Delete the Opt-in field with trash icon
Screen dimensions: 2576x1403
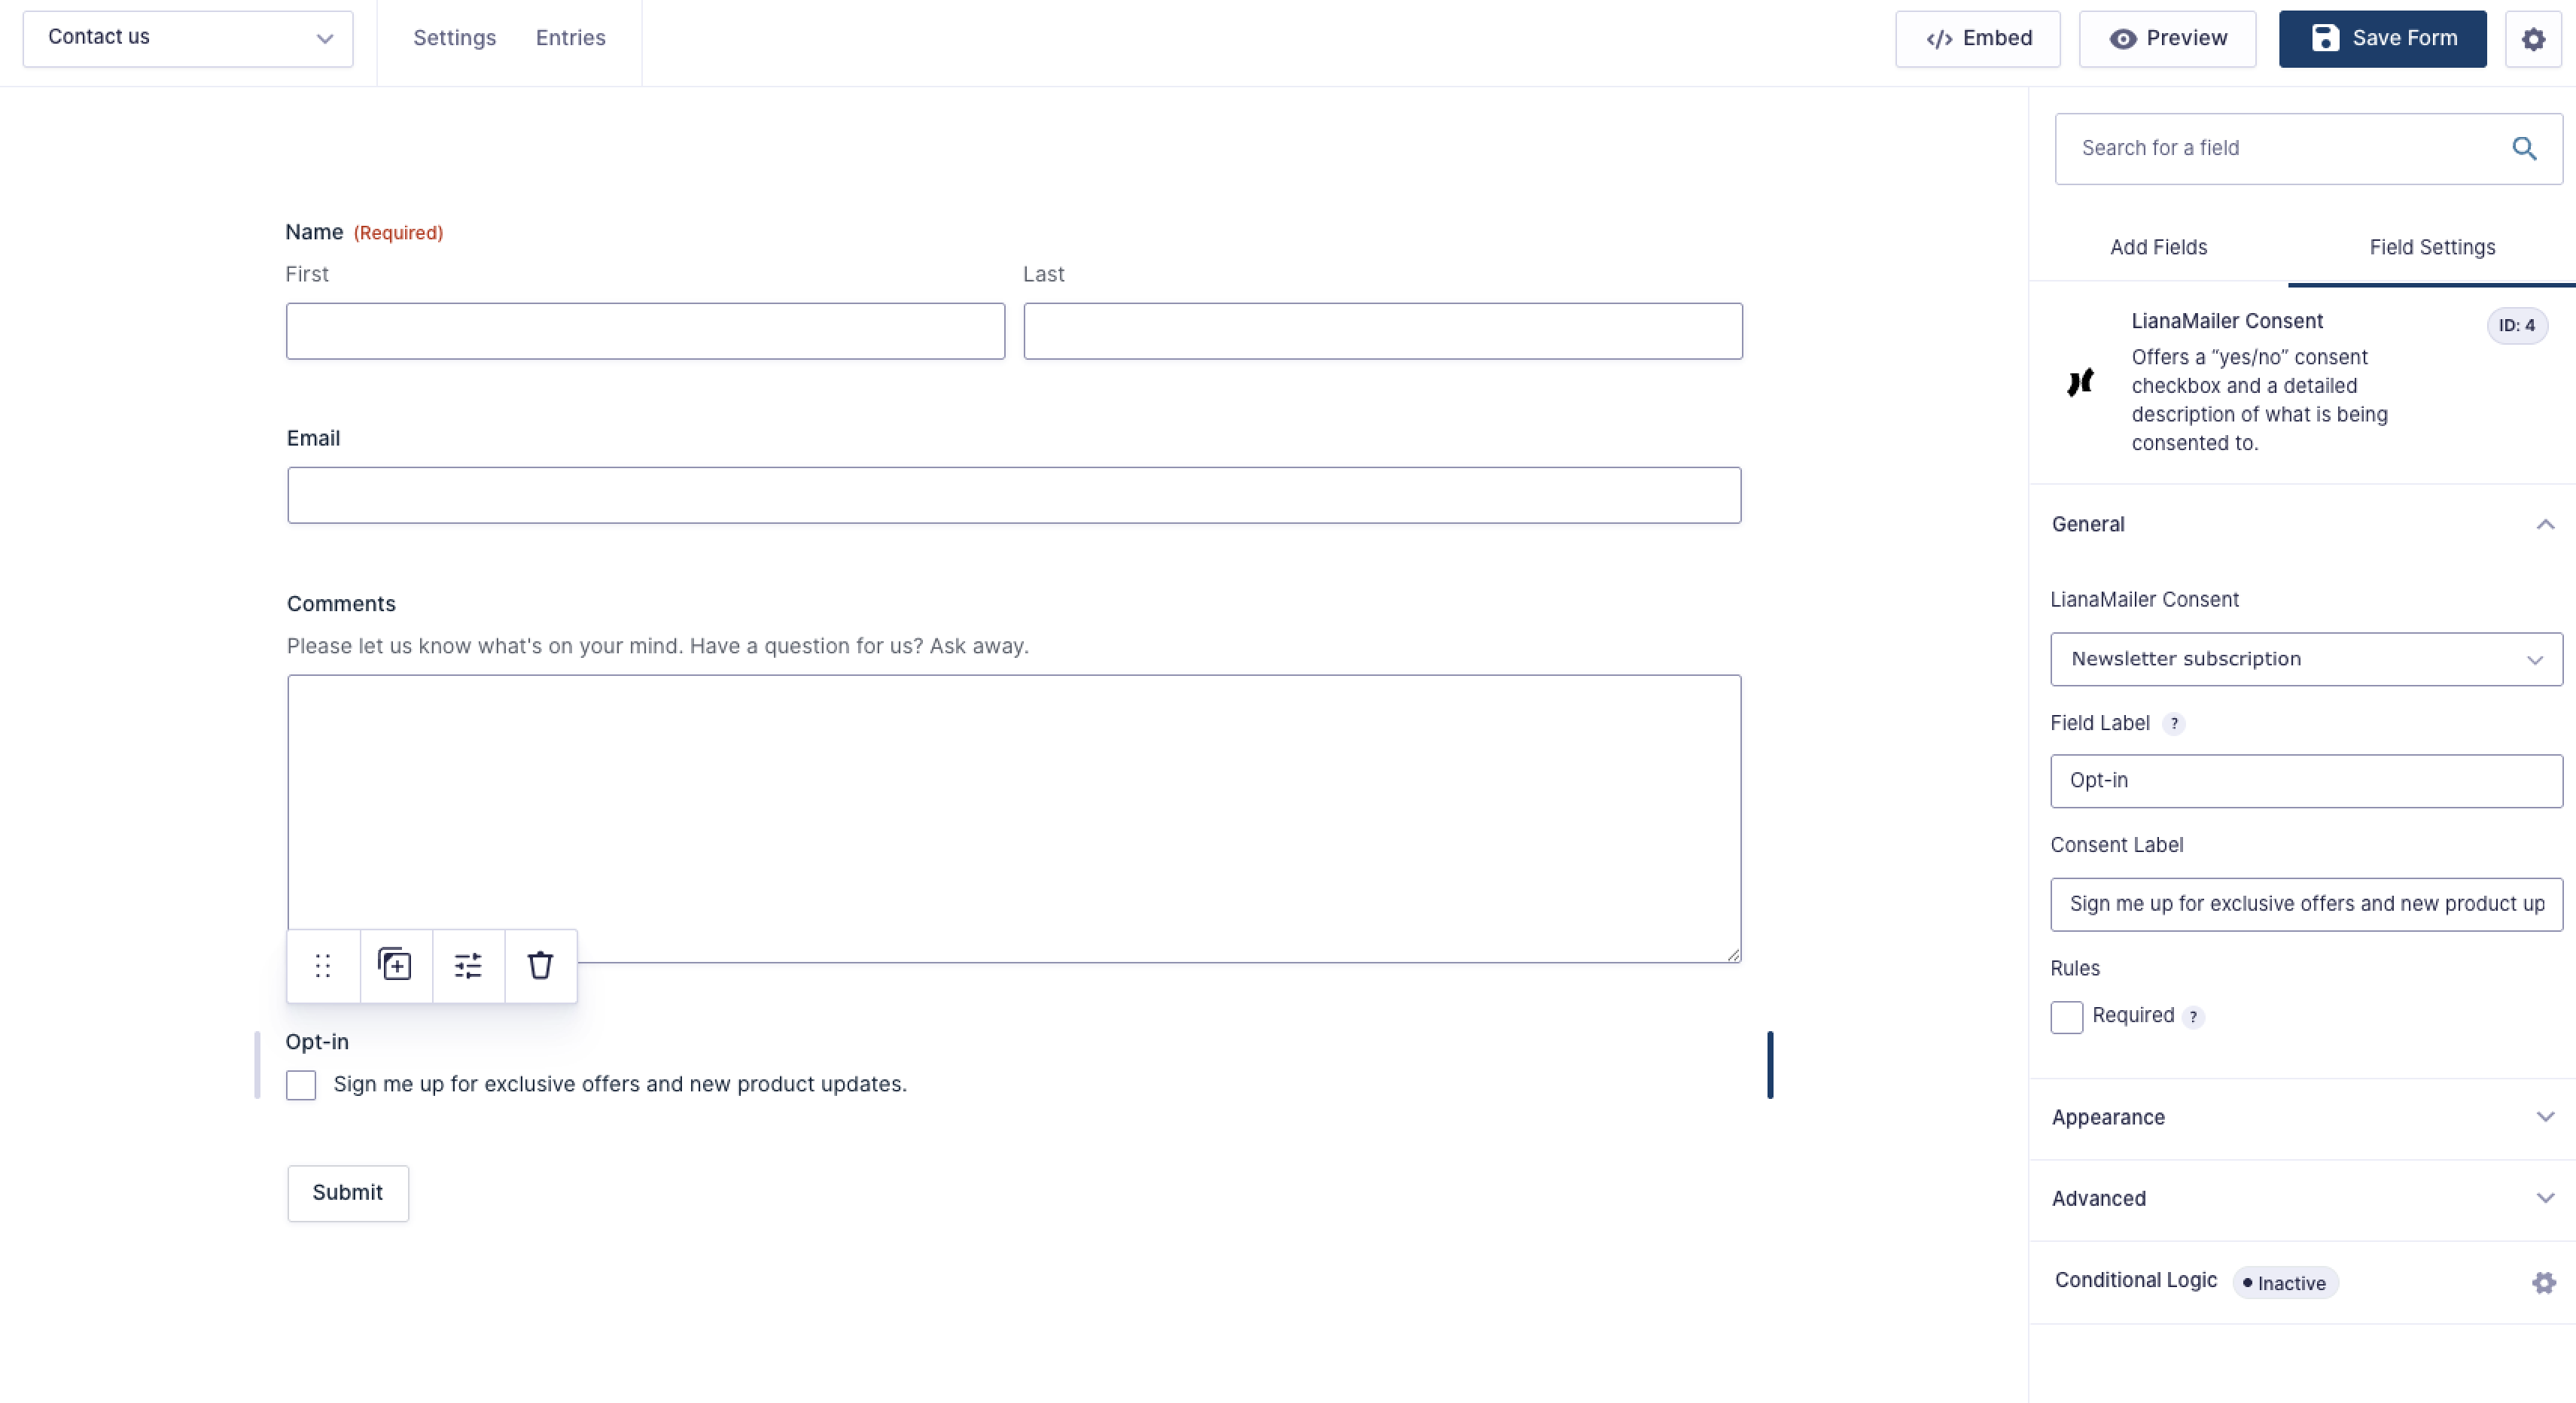(540, 965)
